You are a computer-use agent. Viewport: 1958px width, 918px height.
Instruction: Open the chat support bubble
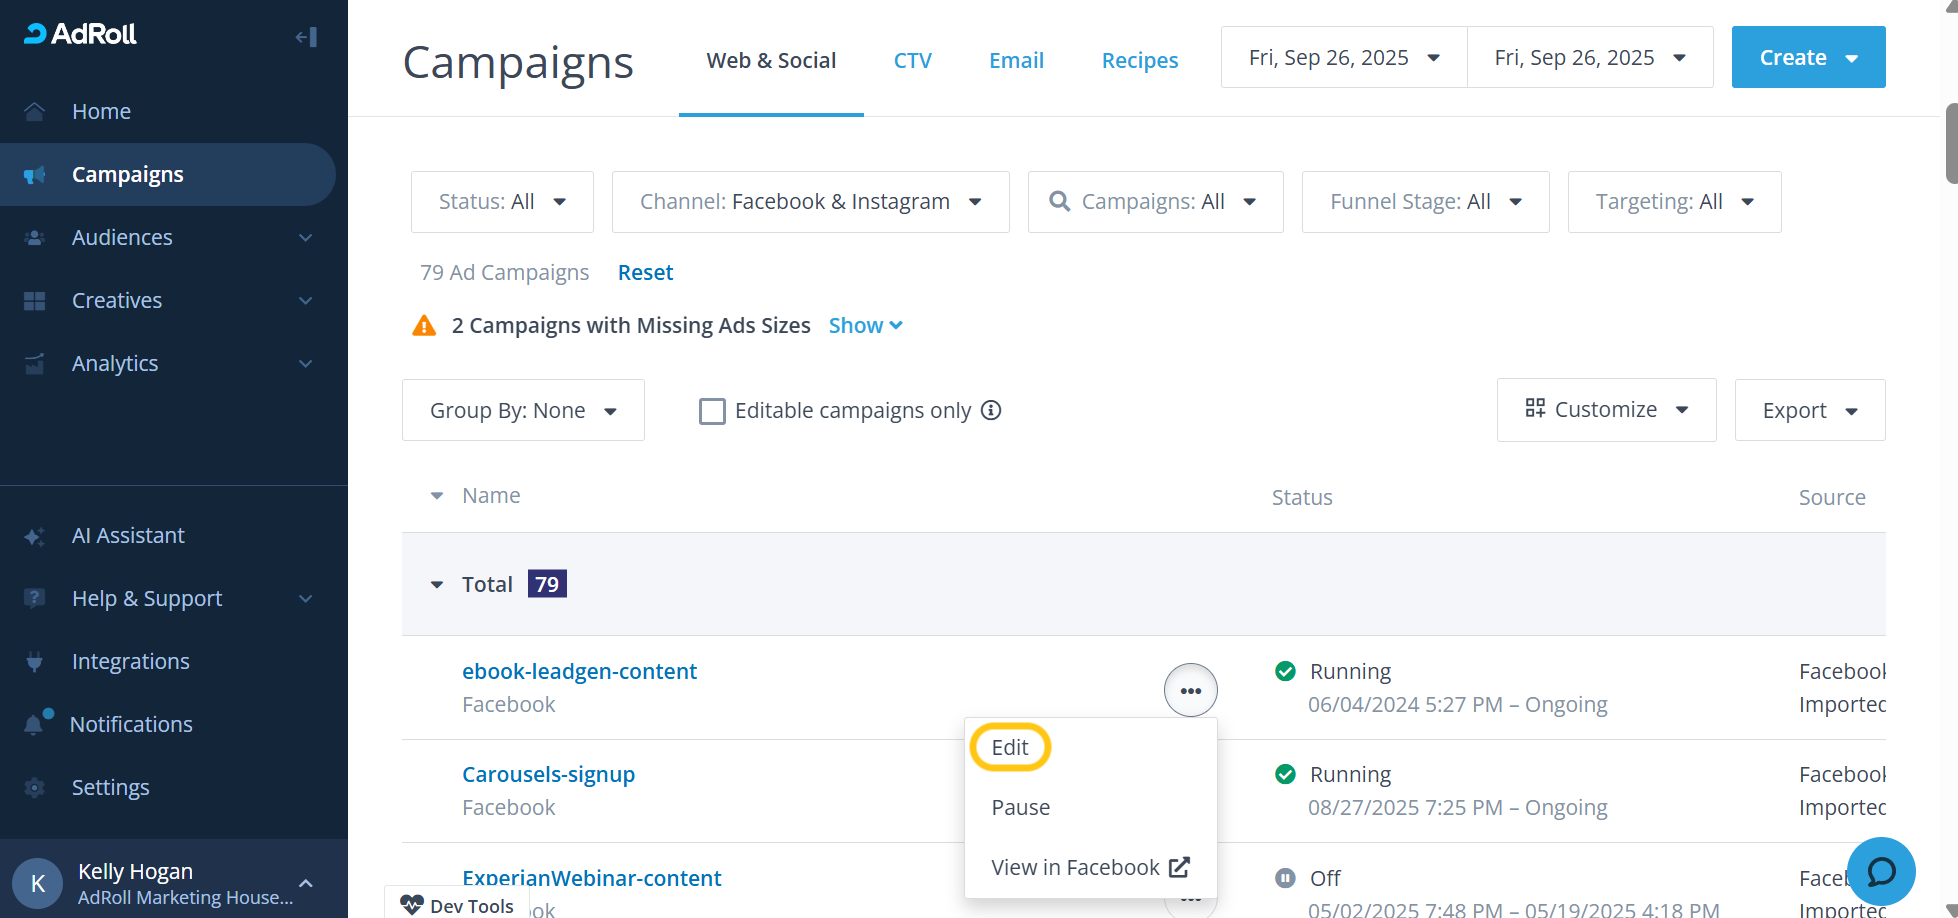coord(1880,871)
